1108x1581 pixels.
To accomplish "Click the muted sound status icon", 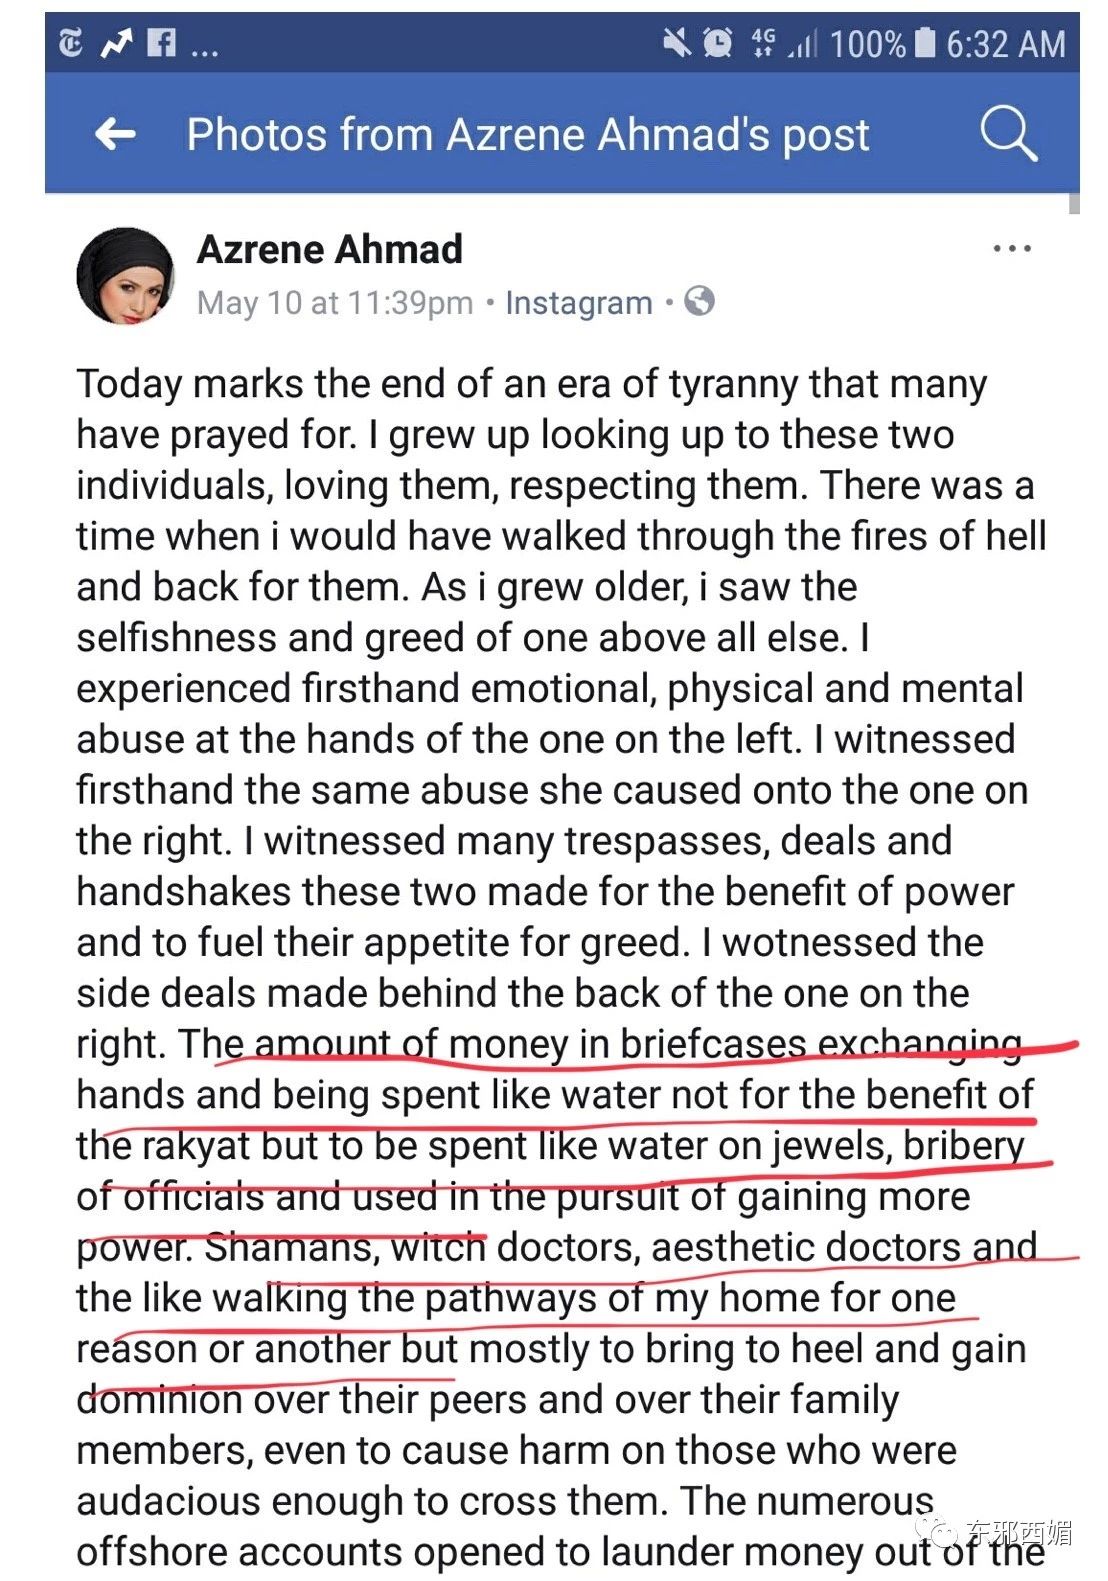I will [x=677, y=43].
